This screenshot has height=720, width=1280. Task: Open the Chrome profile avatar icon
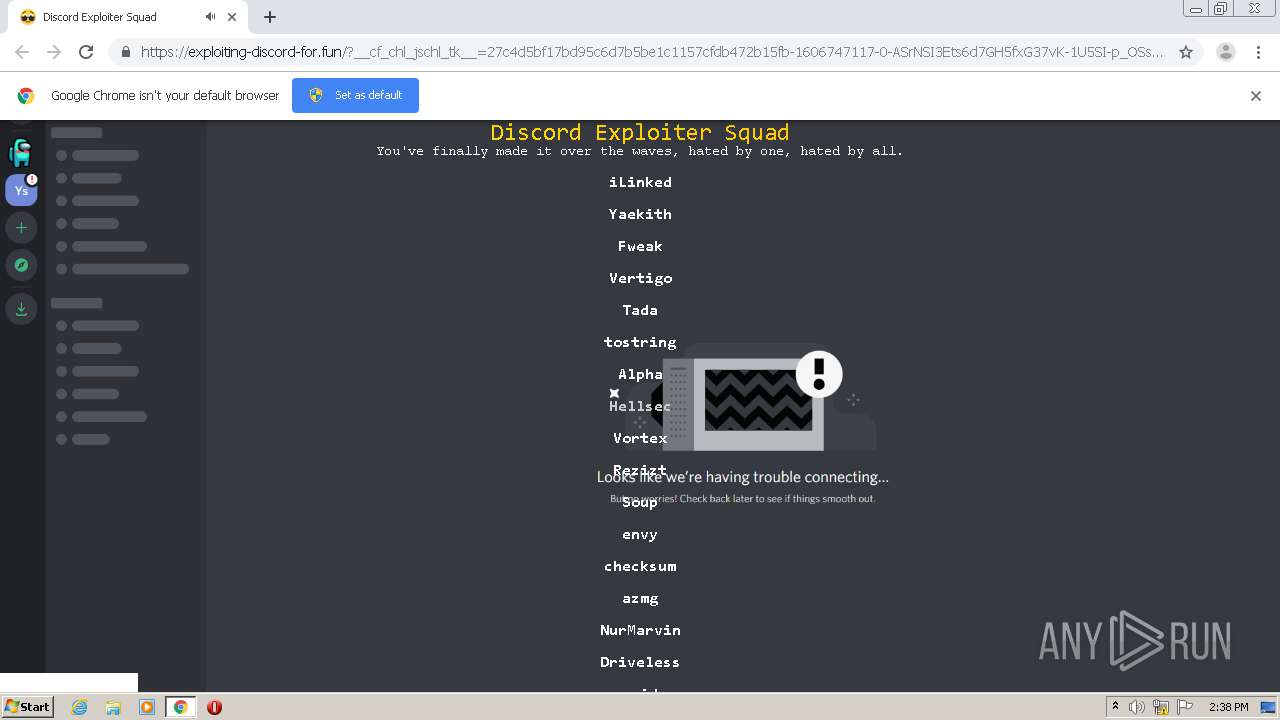1226,52
